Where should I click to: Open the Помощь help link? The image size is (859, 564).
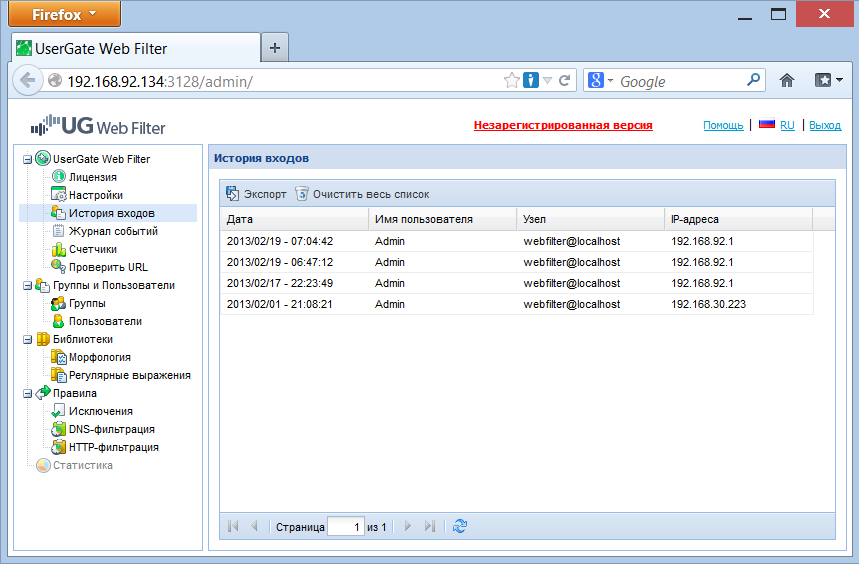723,125
